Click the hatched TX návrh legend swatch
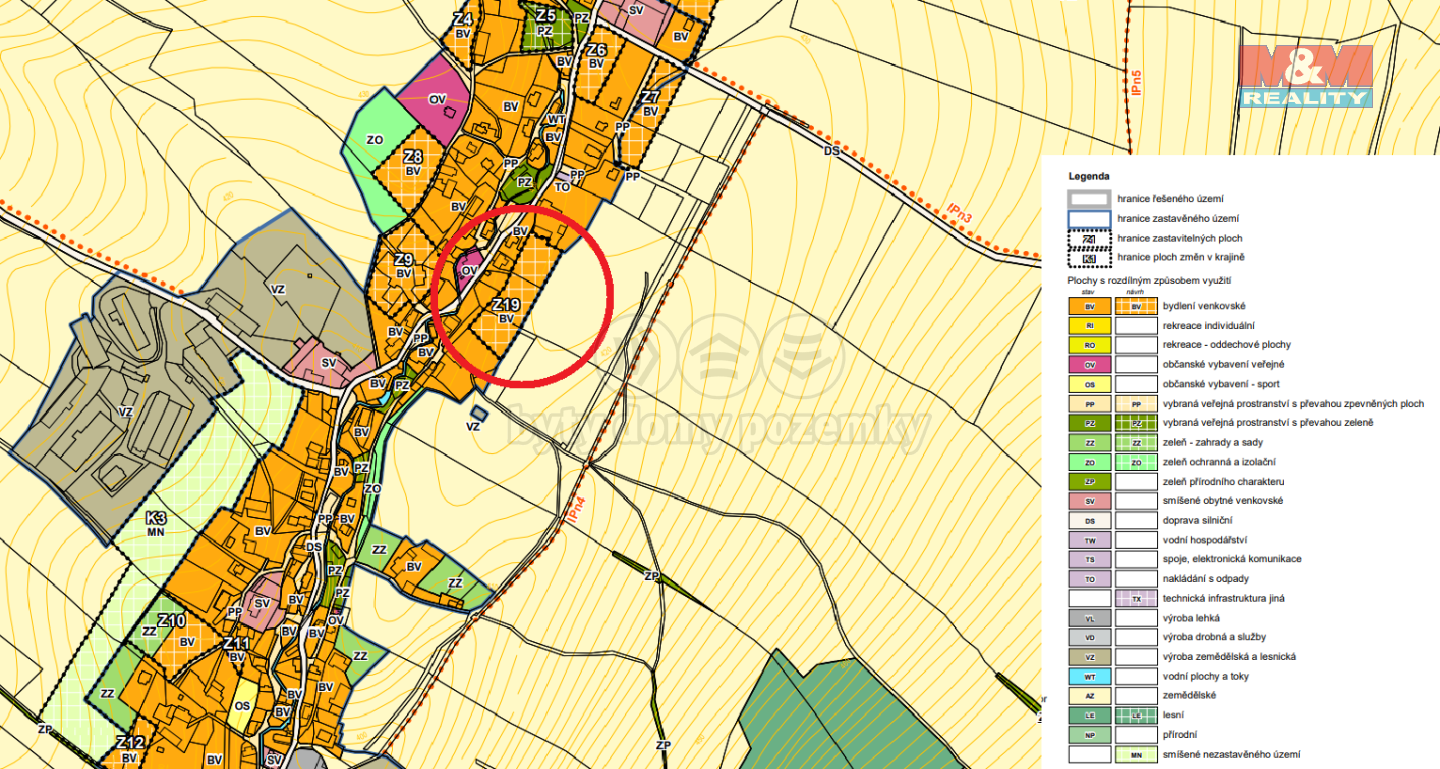The width and height of the screenshot is (1440, 769). (1136, 598)
